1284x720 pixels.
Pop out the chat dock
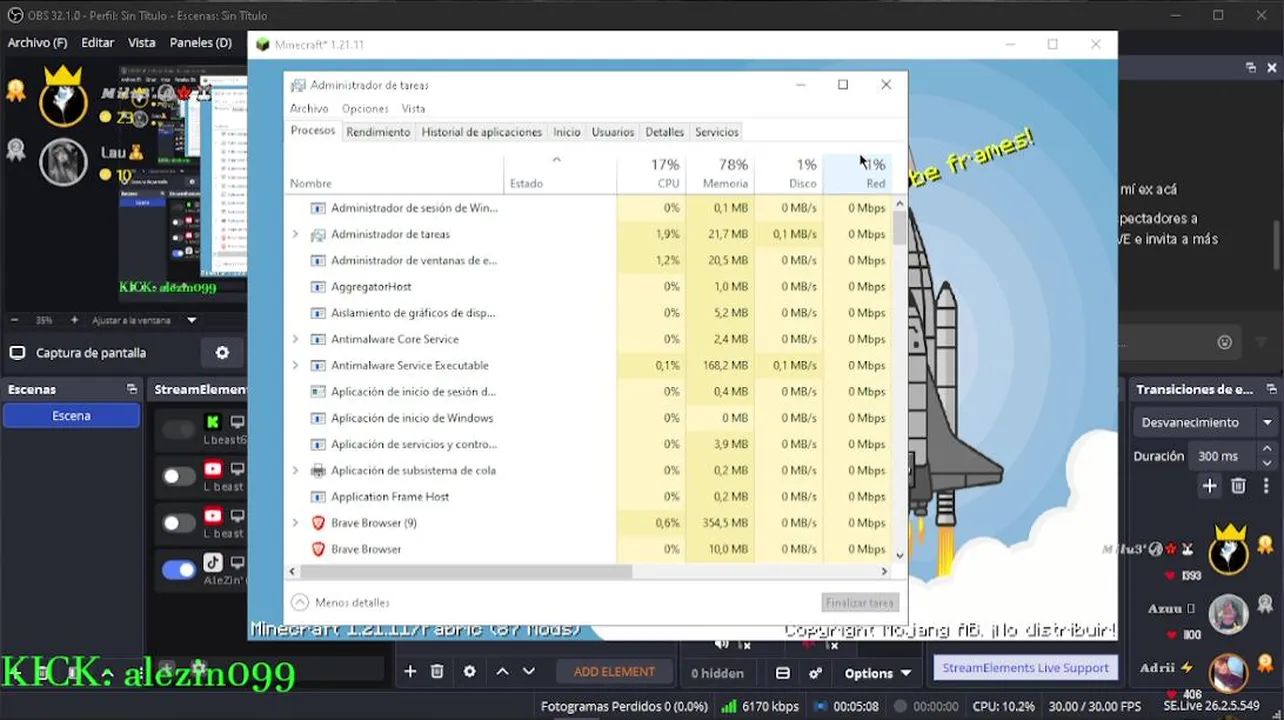click(x=1250, y=68)
